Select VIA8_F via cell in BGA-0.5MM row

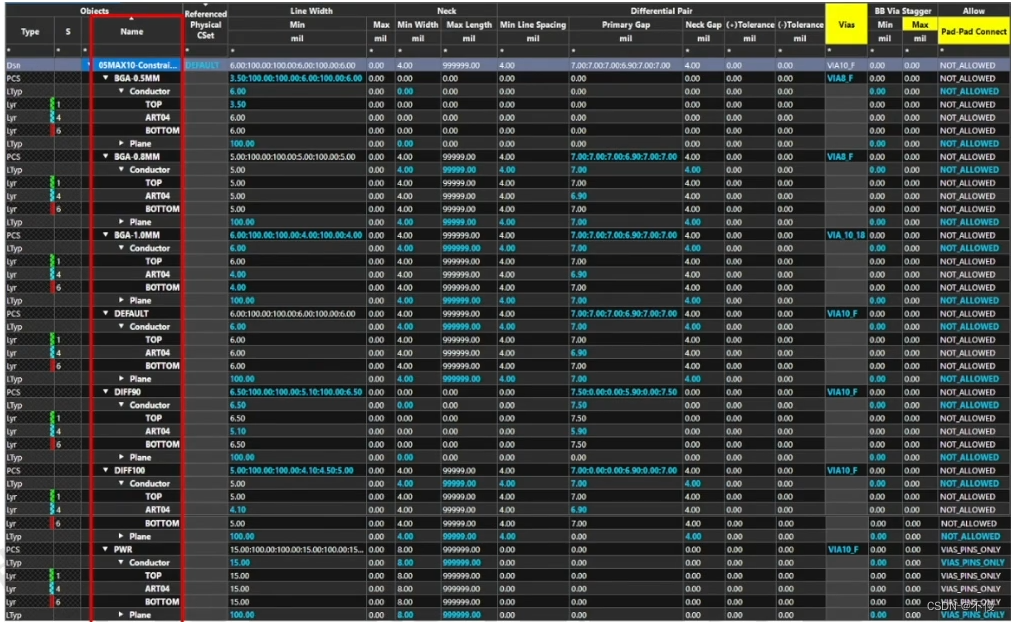point(839,78)
